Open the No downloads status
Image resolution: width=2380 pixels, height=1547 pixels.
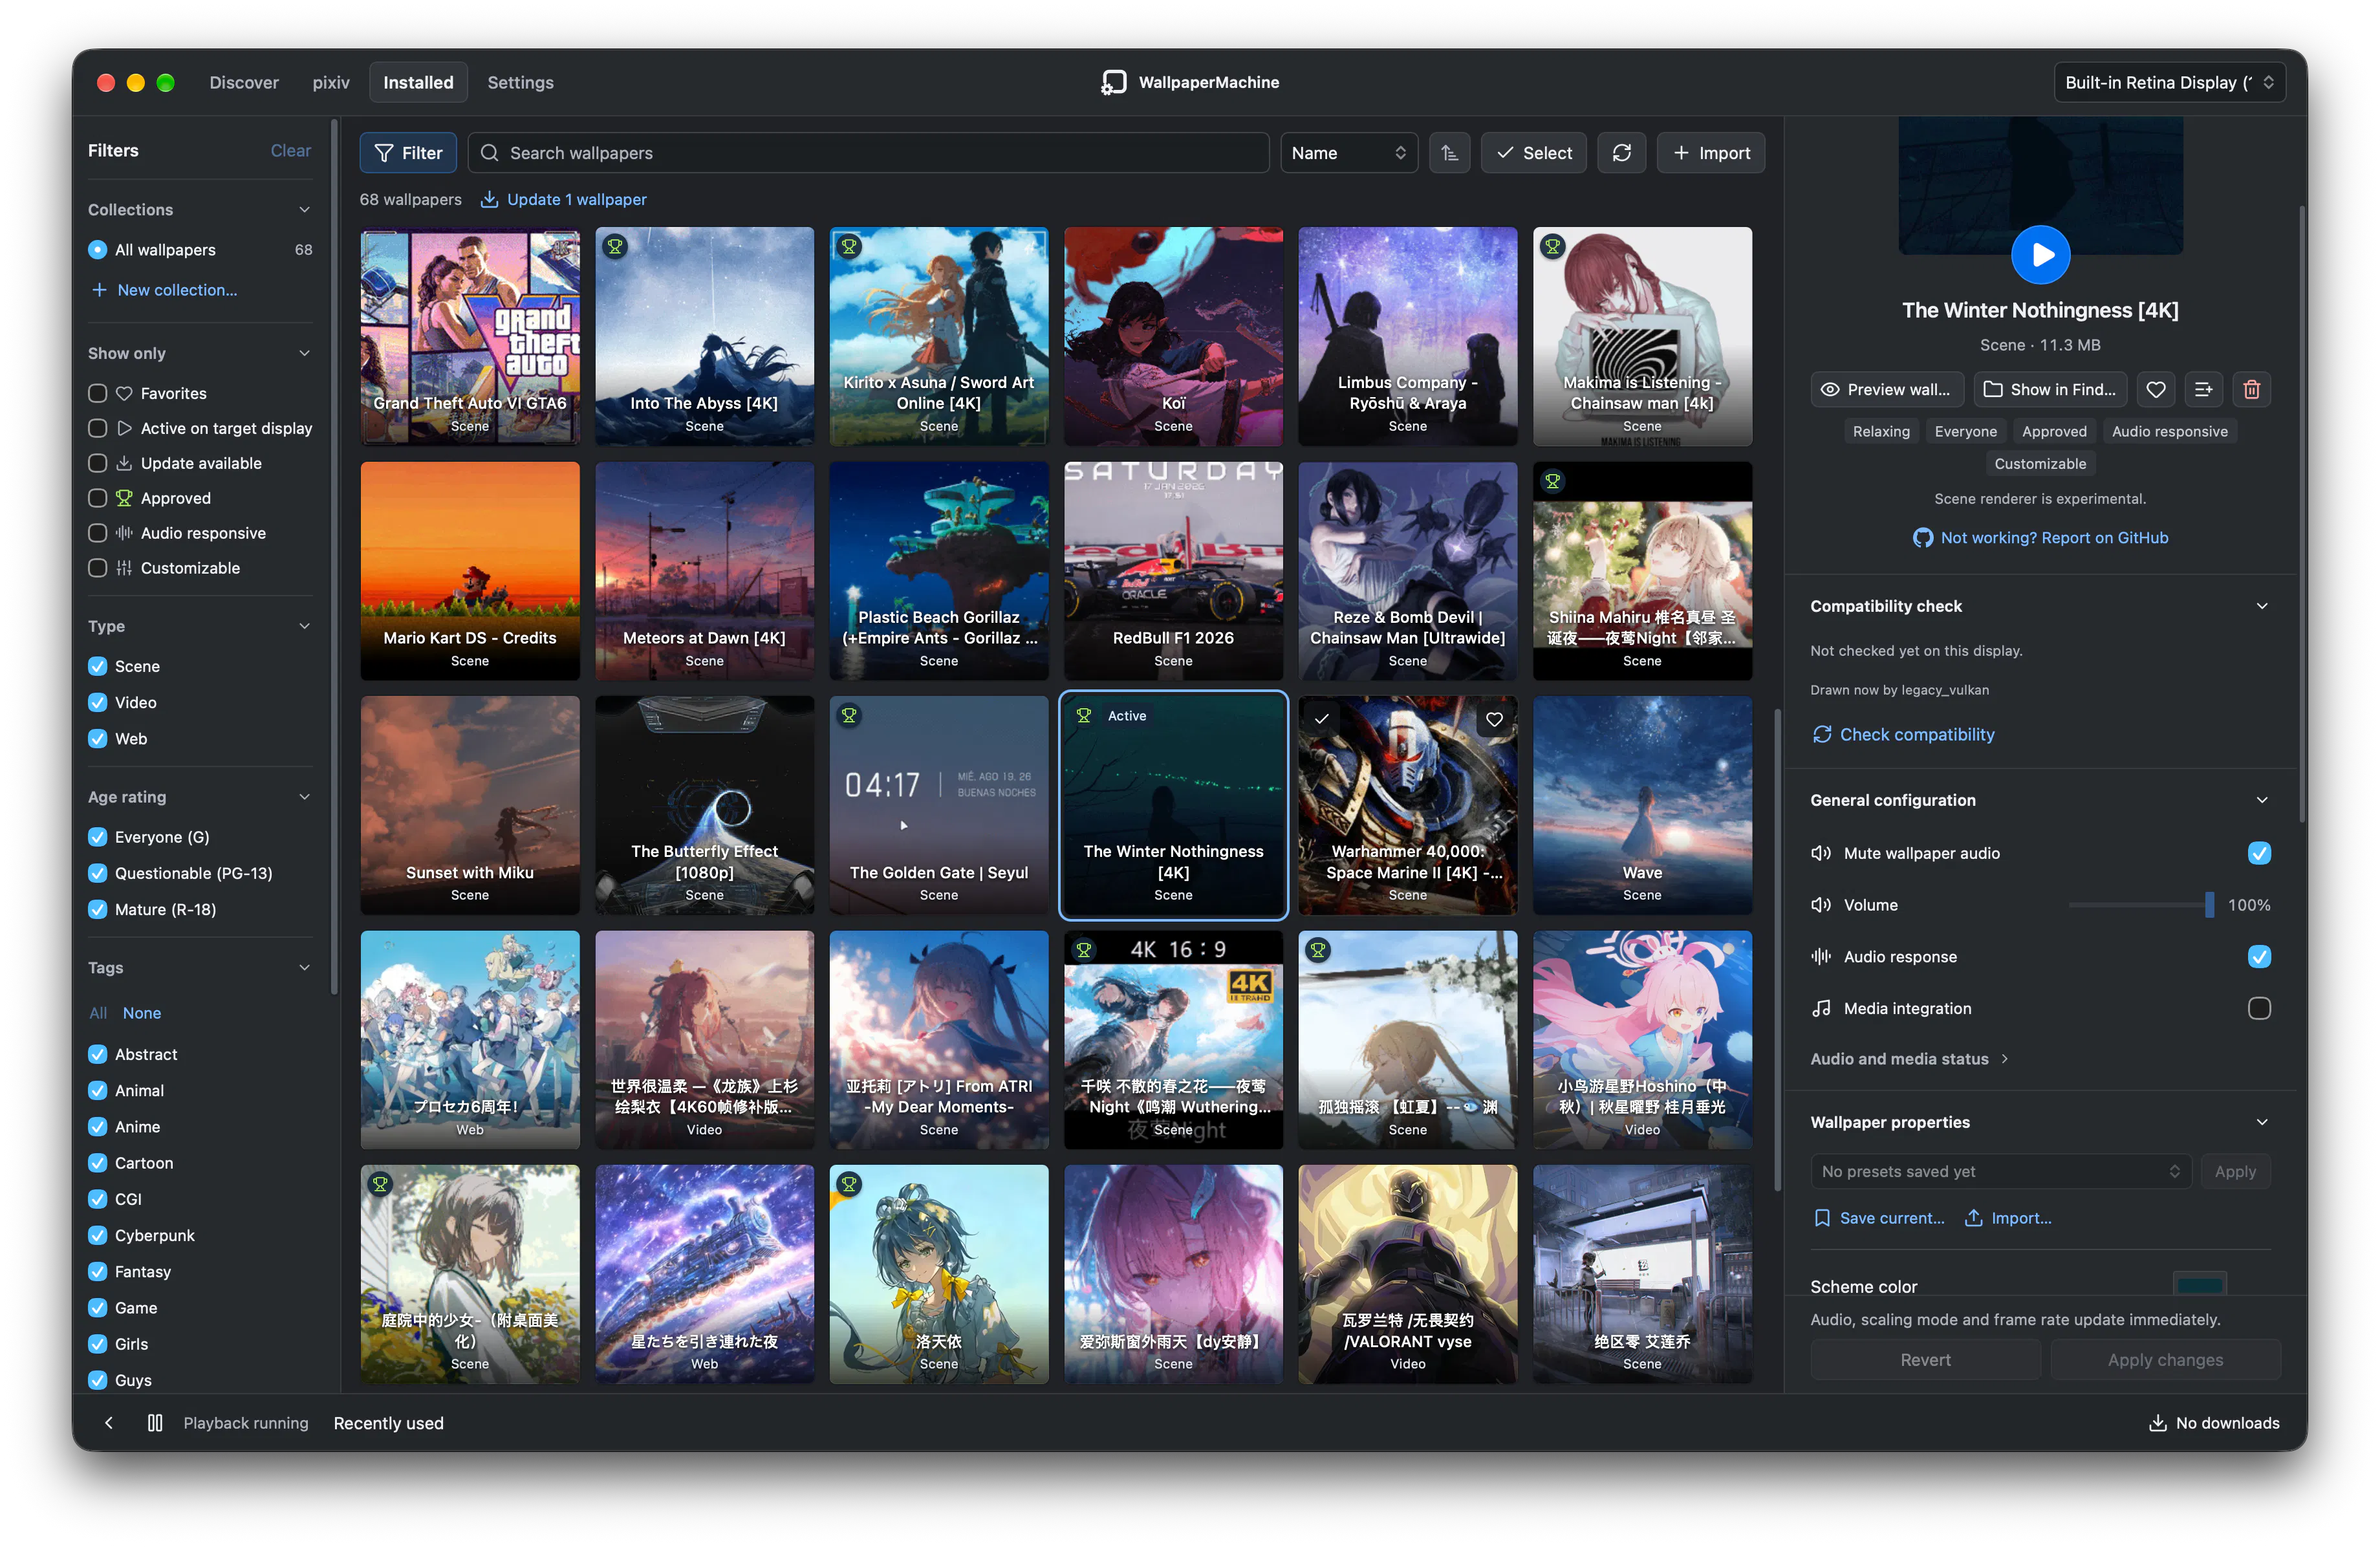[x=2213, y=1422]
